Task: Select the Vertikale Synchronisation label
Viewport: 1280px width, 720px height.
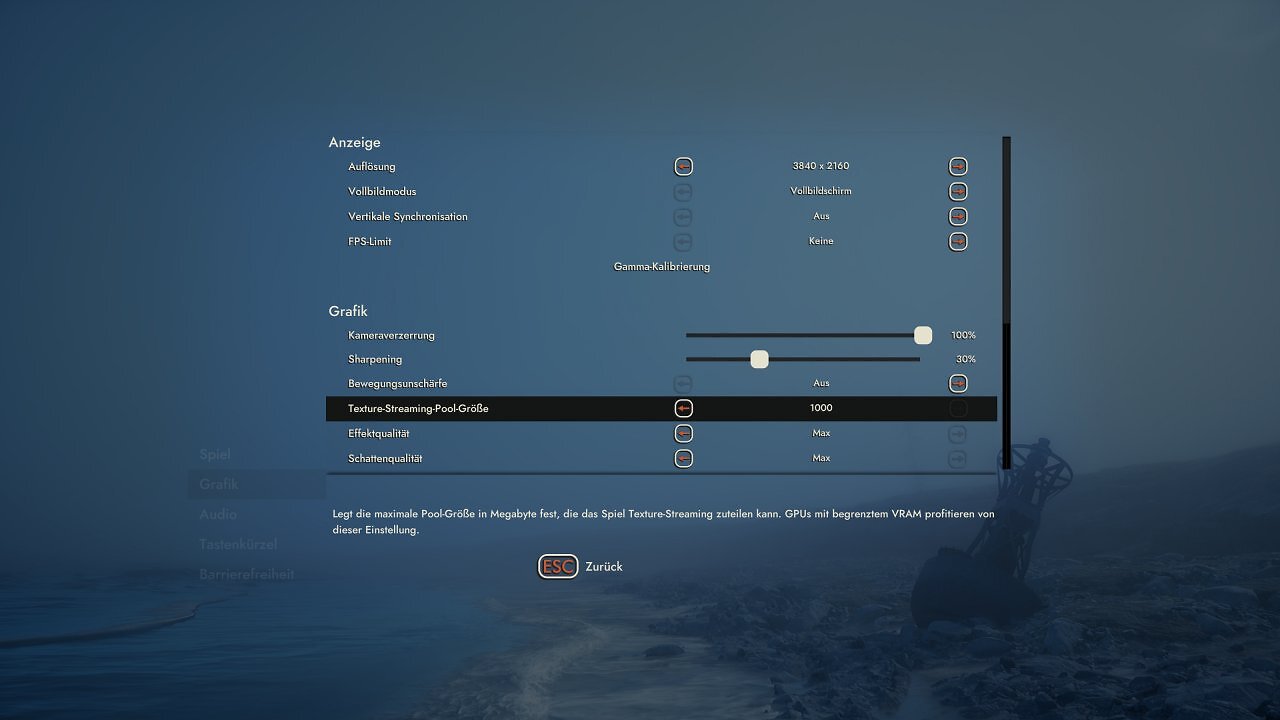Action: [408, 217]
